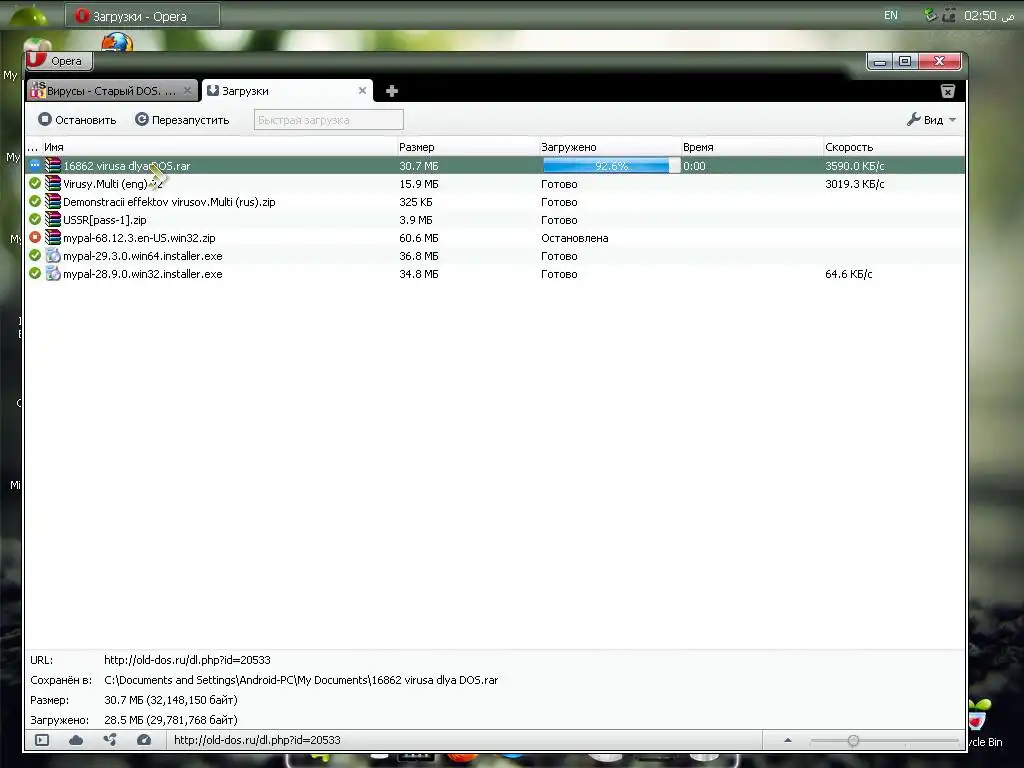Open a new tab with the plus button
This screenshot has width=1024, height=768.
pyautogui.click(x=392, y=91)
